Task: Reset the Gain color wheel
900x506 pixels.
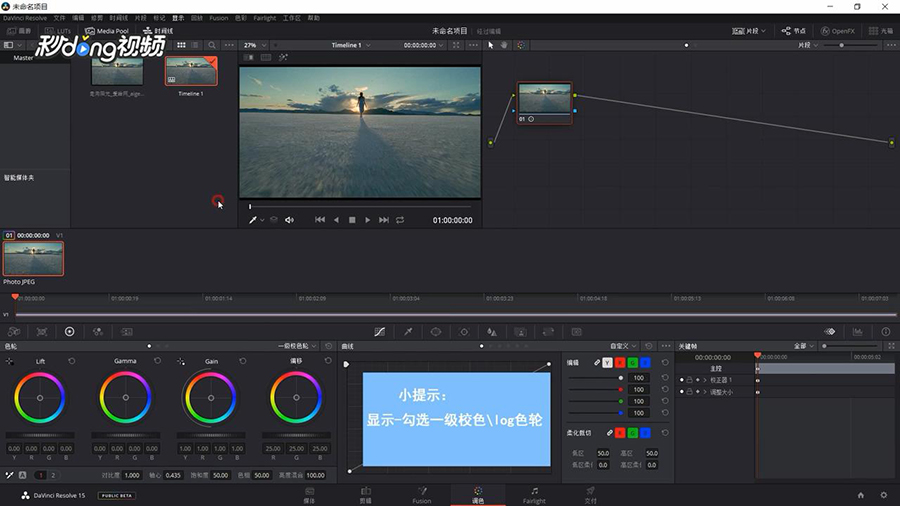Action: [243, 361]
